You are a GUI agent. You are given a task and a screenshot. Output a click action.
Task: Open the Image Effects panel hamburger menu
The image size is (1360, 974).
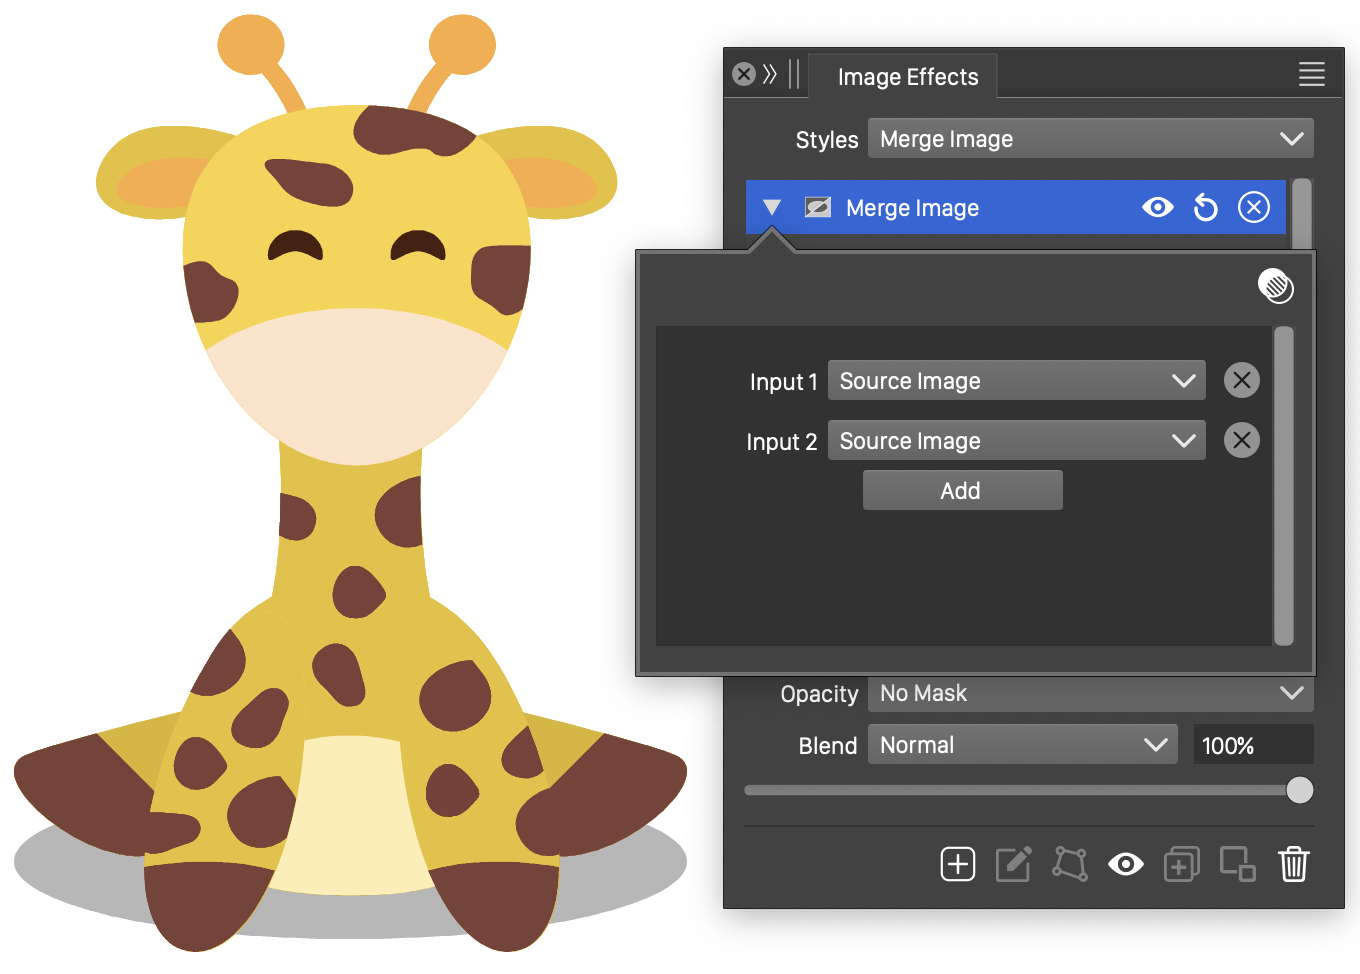pos(1311,74)
